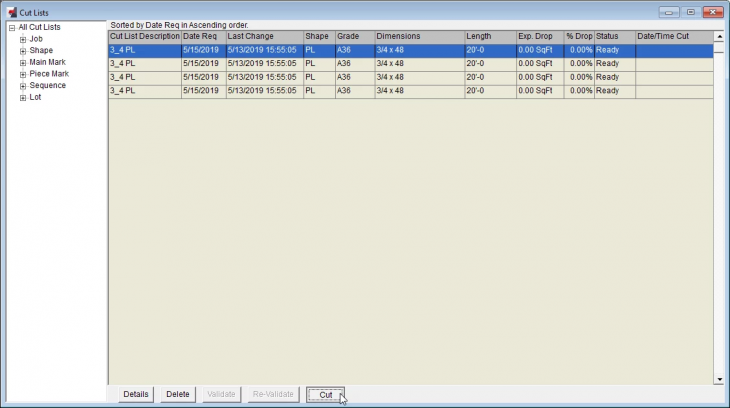Sort by Last Change column header
The width and height of the screenshot is (730, 408).
[x=264, y=36]
